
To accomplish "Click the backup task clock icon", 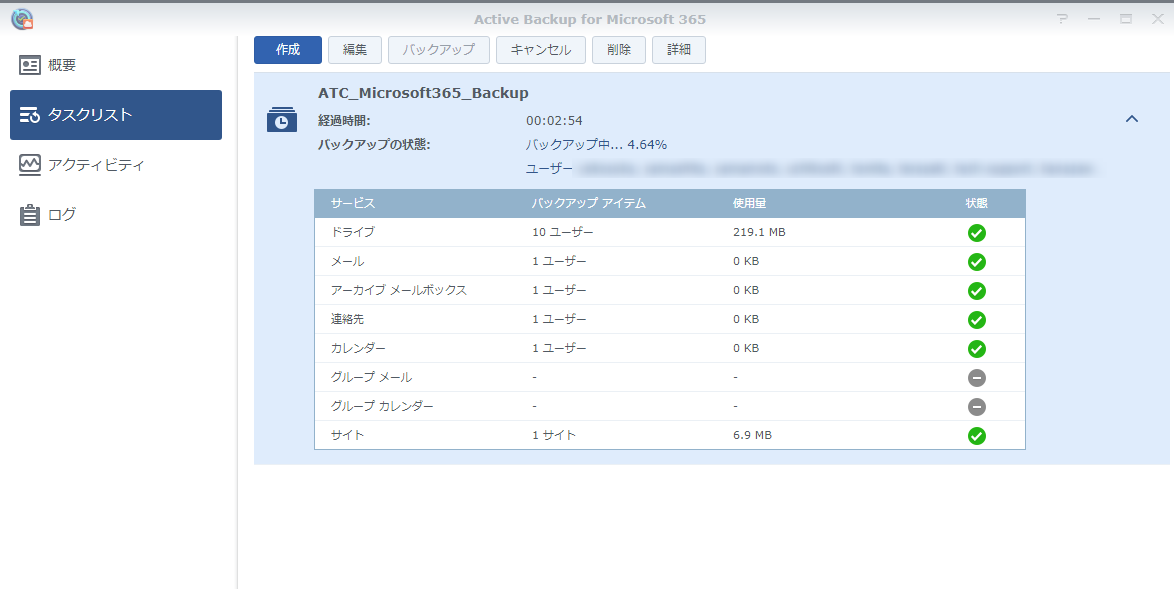I will point(282,119).
